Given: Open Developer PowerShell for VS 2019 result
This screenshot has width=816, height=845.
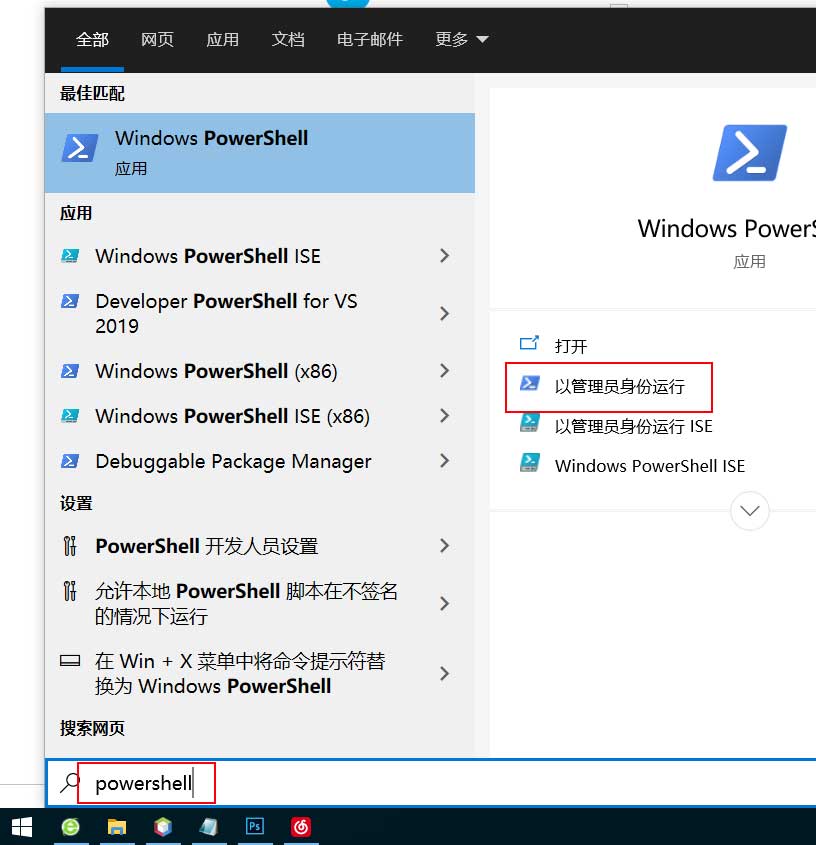Looking at the screenshot, I should [260, 313].
